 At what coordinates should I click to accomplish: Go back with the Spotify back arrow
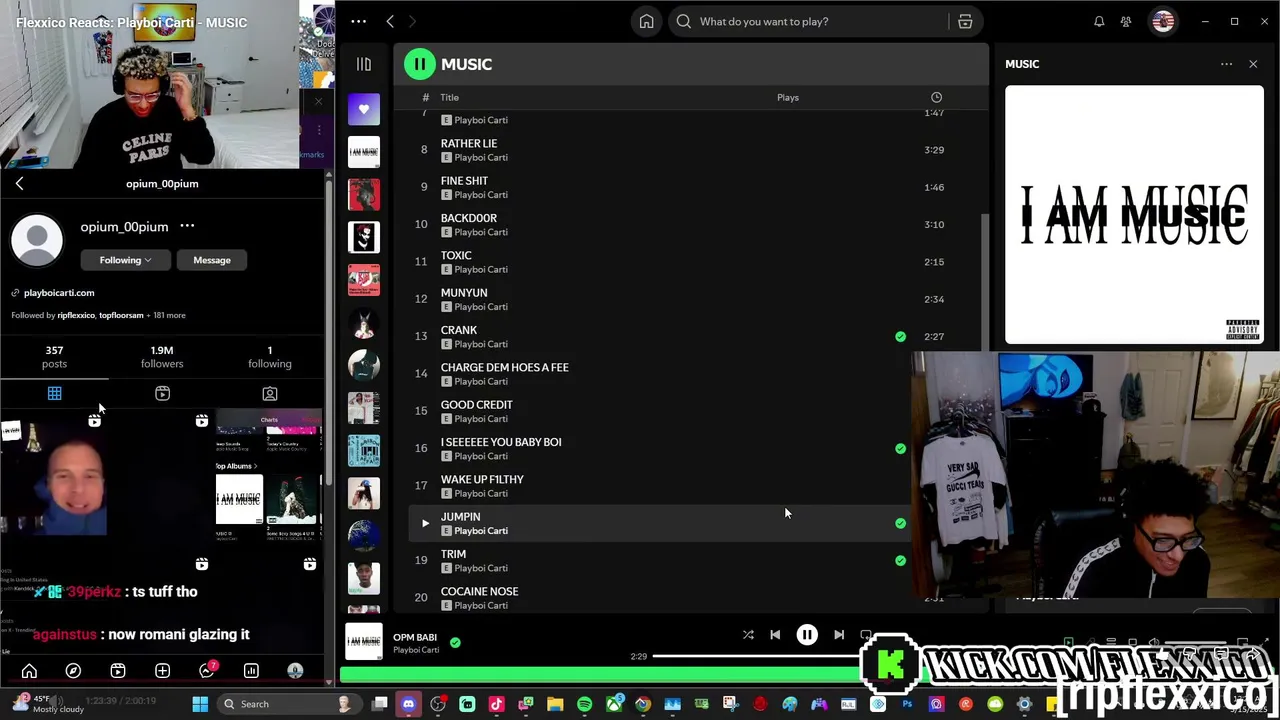pyautogui.click(x=390, y=21)
